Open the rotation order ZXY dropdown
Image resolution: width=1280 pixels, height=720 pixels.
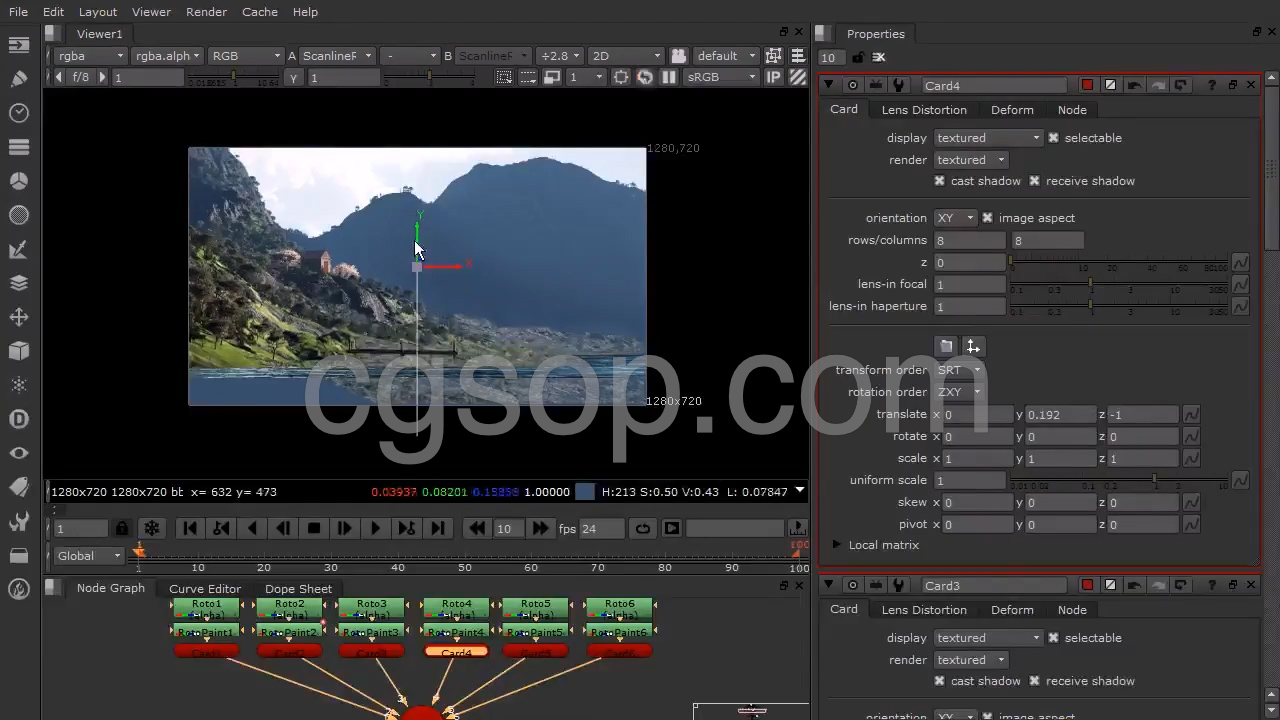click(958, 392)
